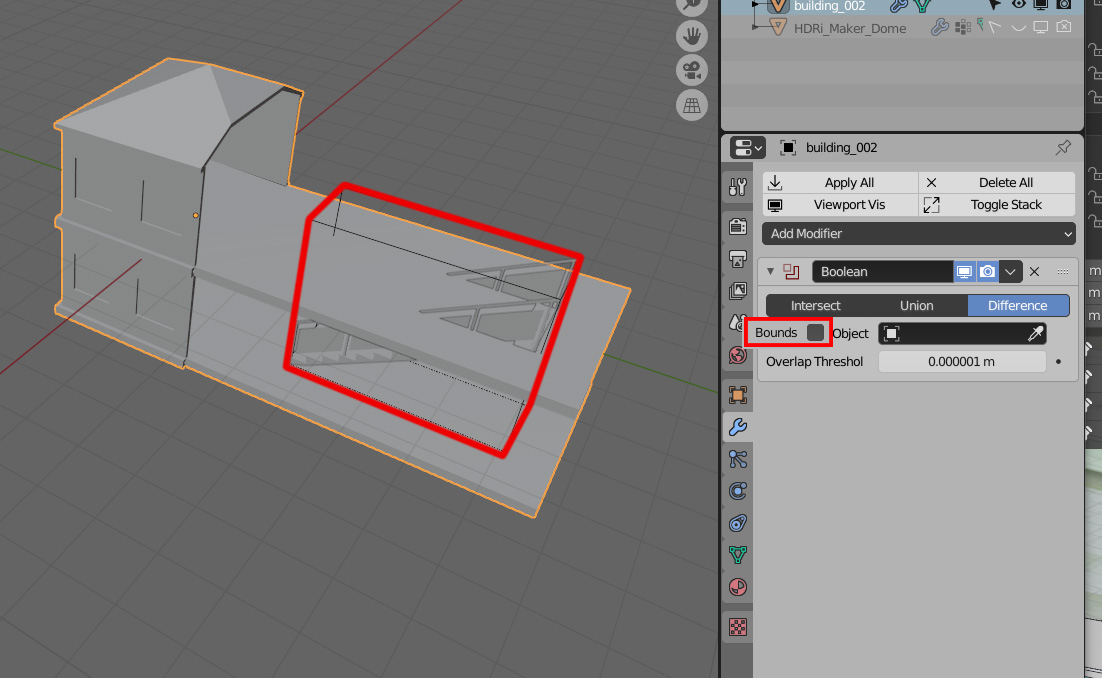The width and height of the screenshot is (1102, 678).
Task: Toggle Boolean modifier render display
Action: point(987,272)
